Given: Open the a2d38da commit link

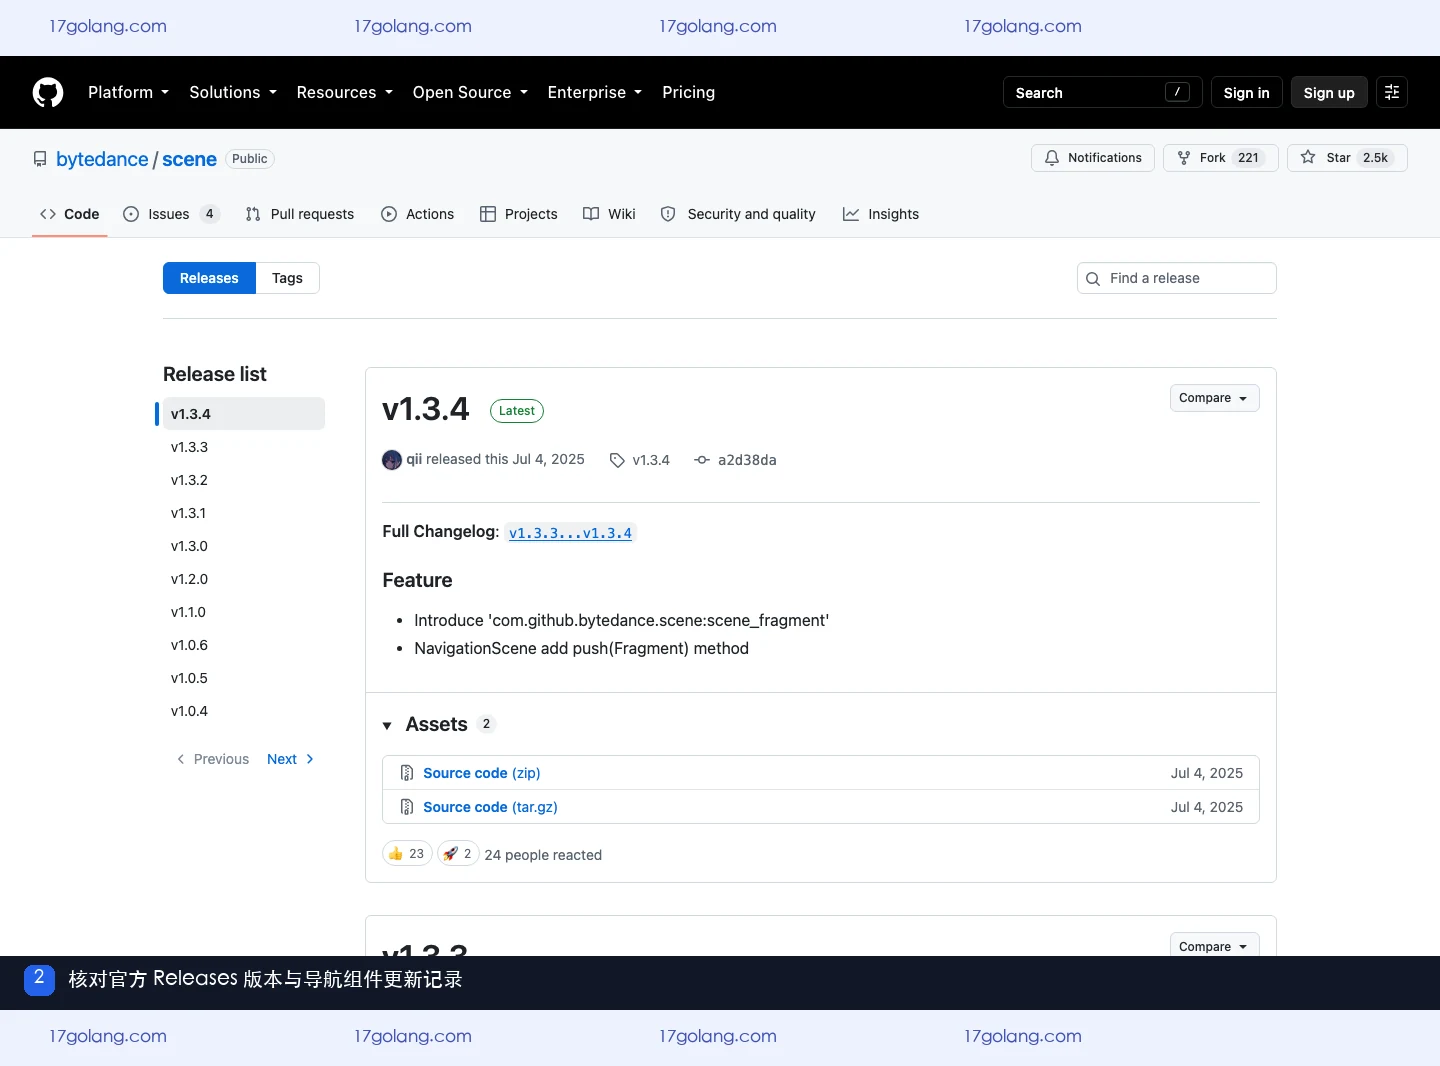Looking at the screenshot, I should 747,460.
